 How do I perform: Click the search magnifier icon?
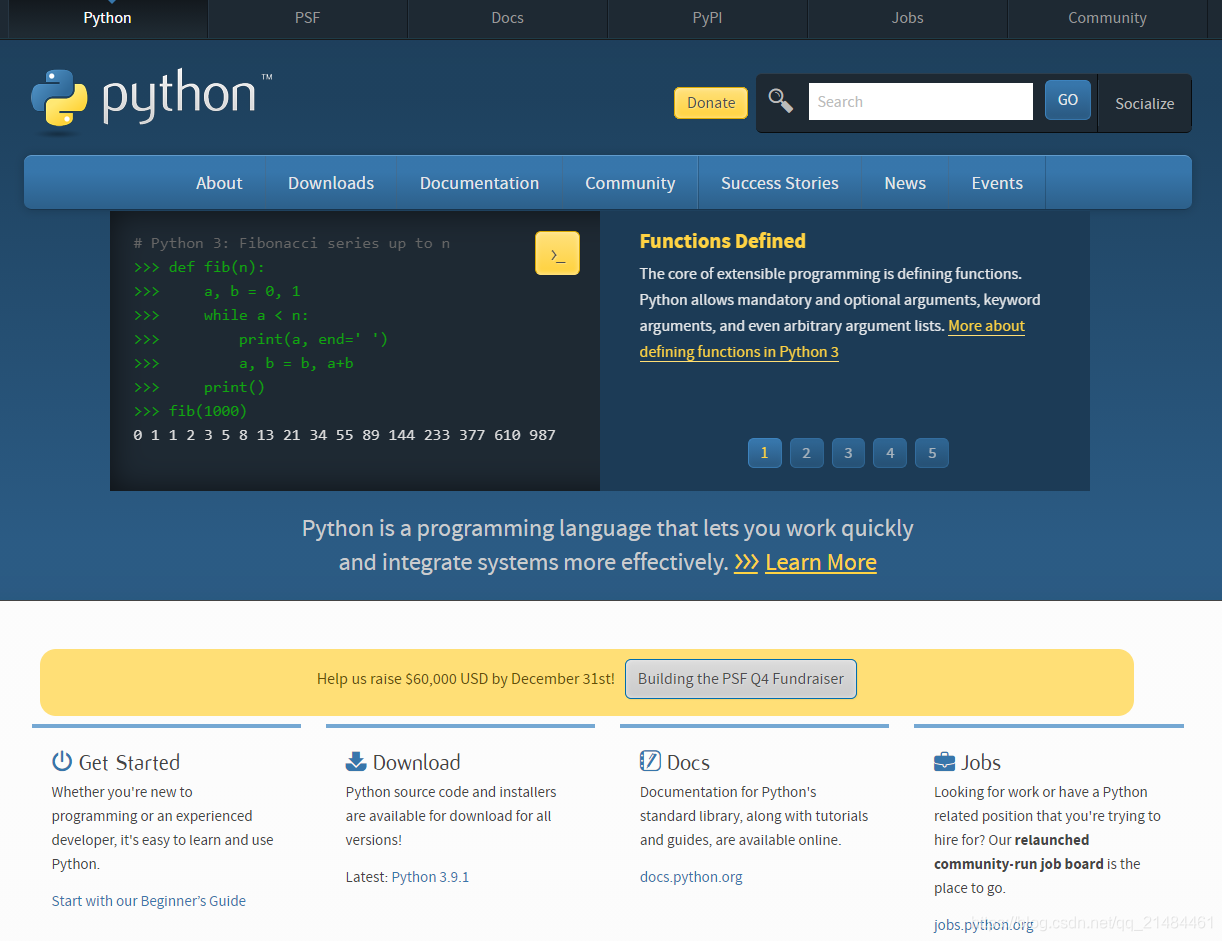coord(780,101)
